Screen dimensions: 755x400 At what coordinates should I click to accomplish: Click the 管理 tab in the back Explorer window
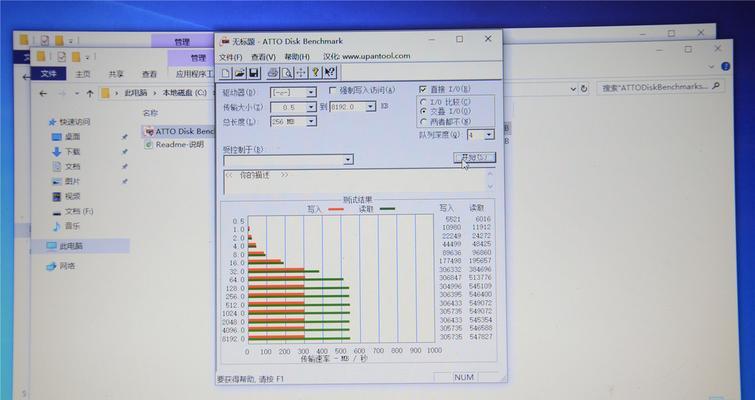pyautogui.click(x=182, y=42)
